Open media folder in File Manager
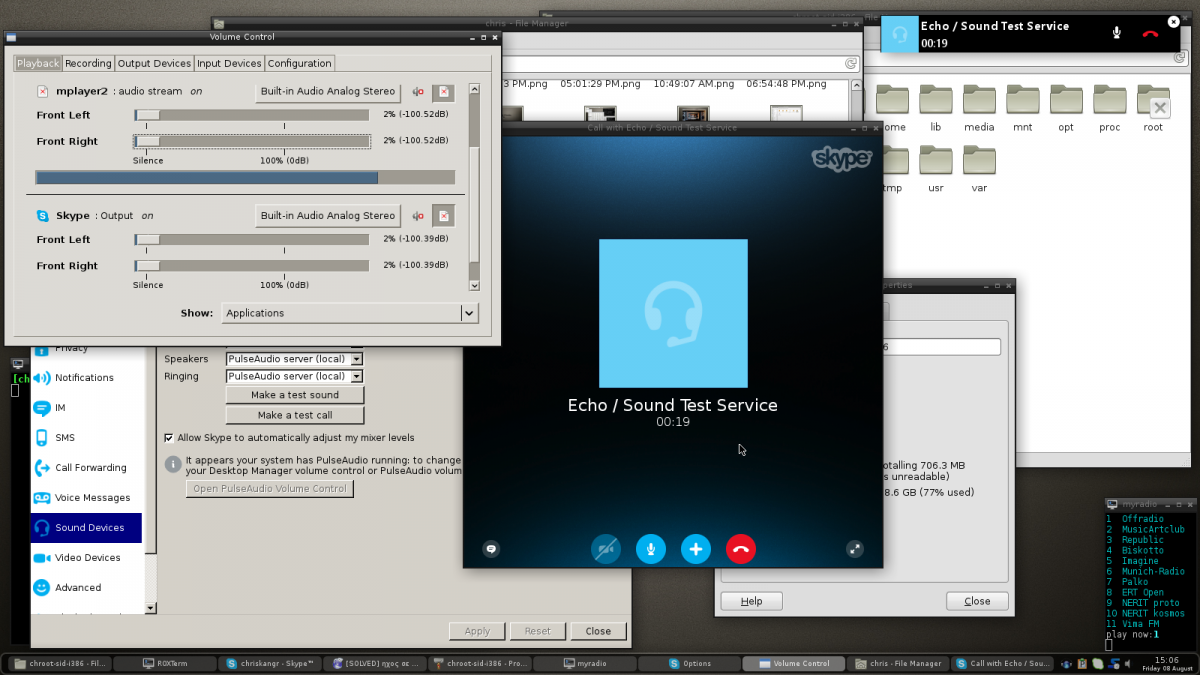 pyautogui.click(x=979, y=107)
